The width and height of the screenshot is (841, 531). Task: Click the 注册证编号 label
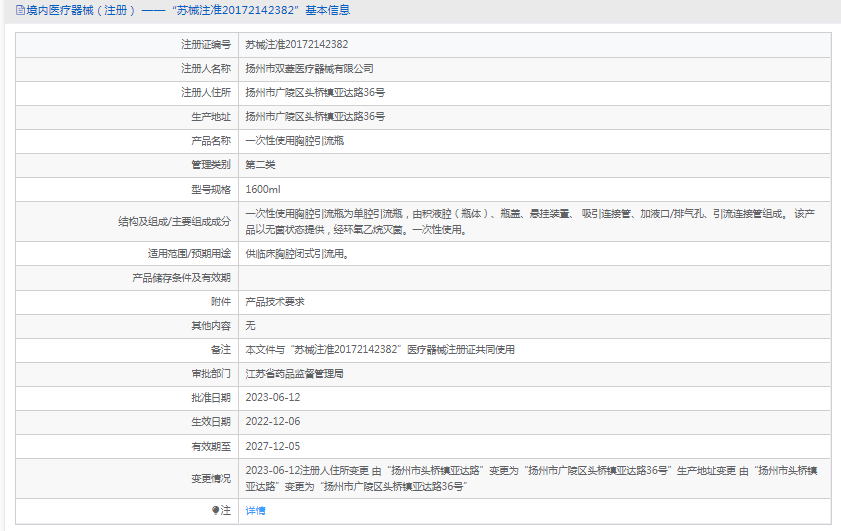pyautogui.click(x=205, y=45)
